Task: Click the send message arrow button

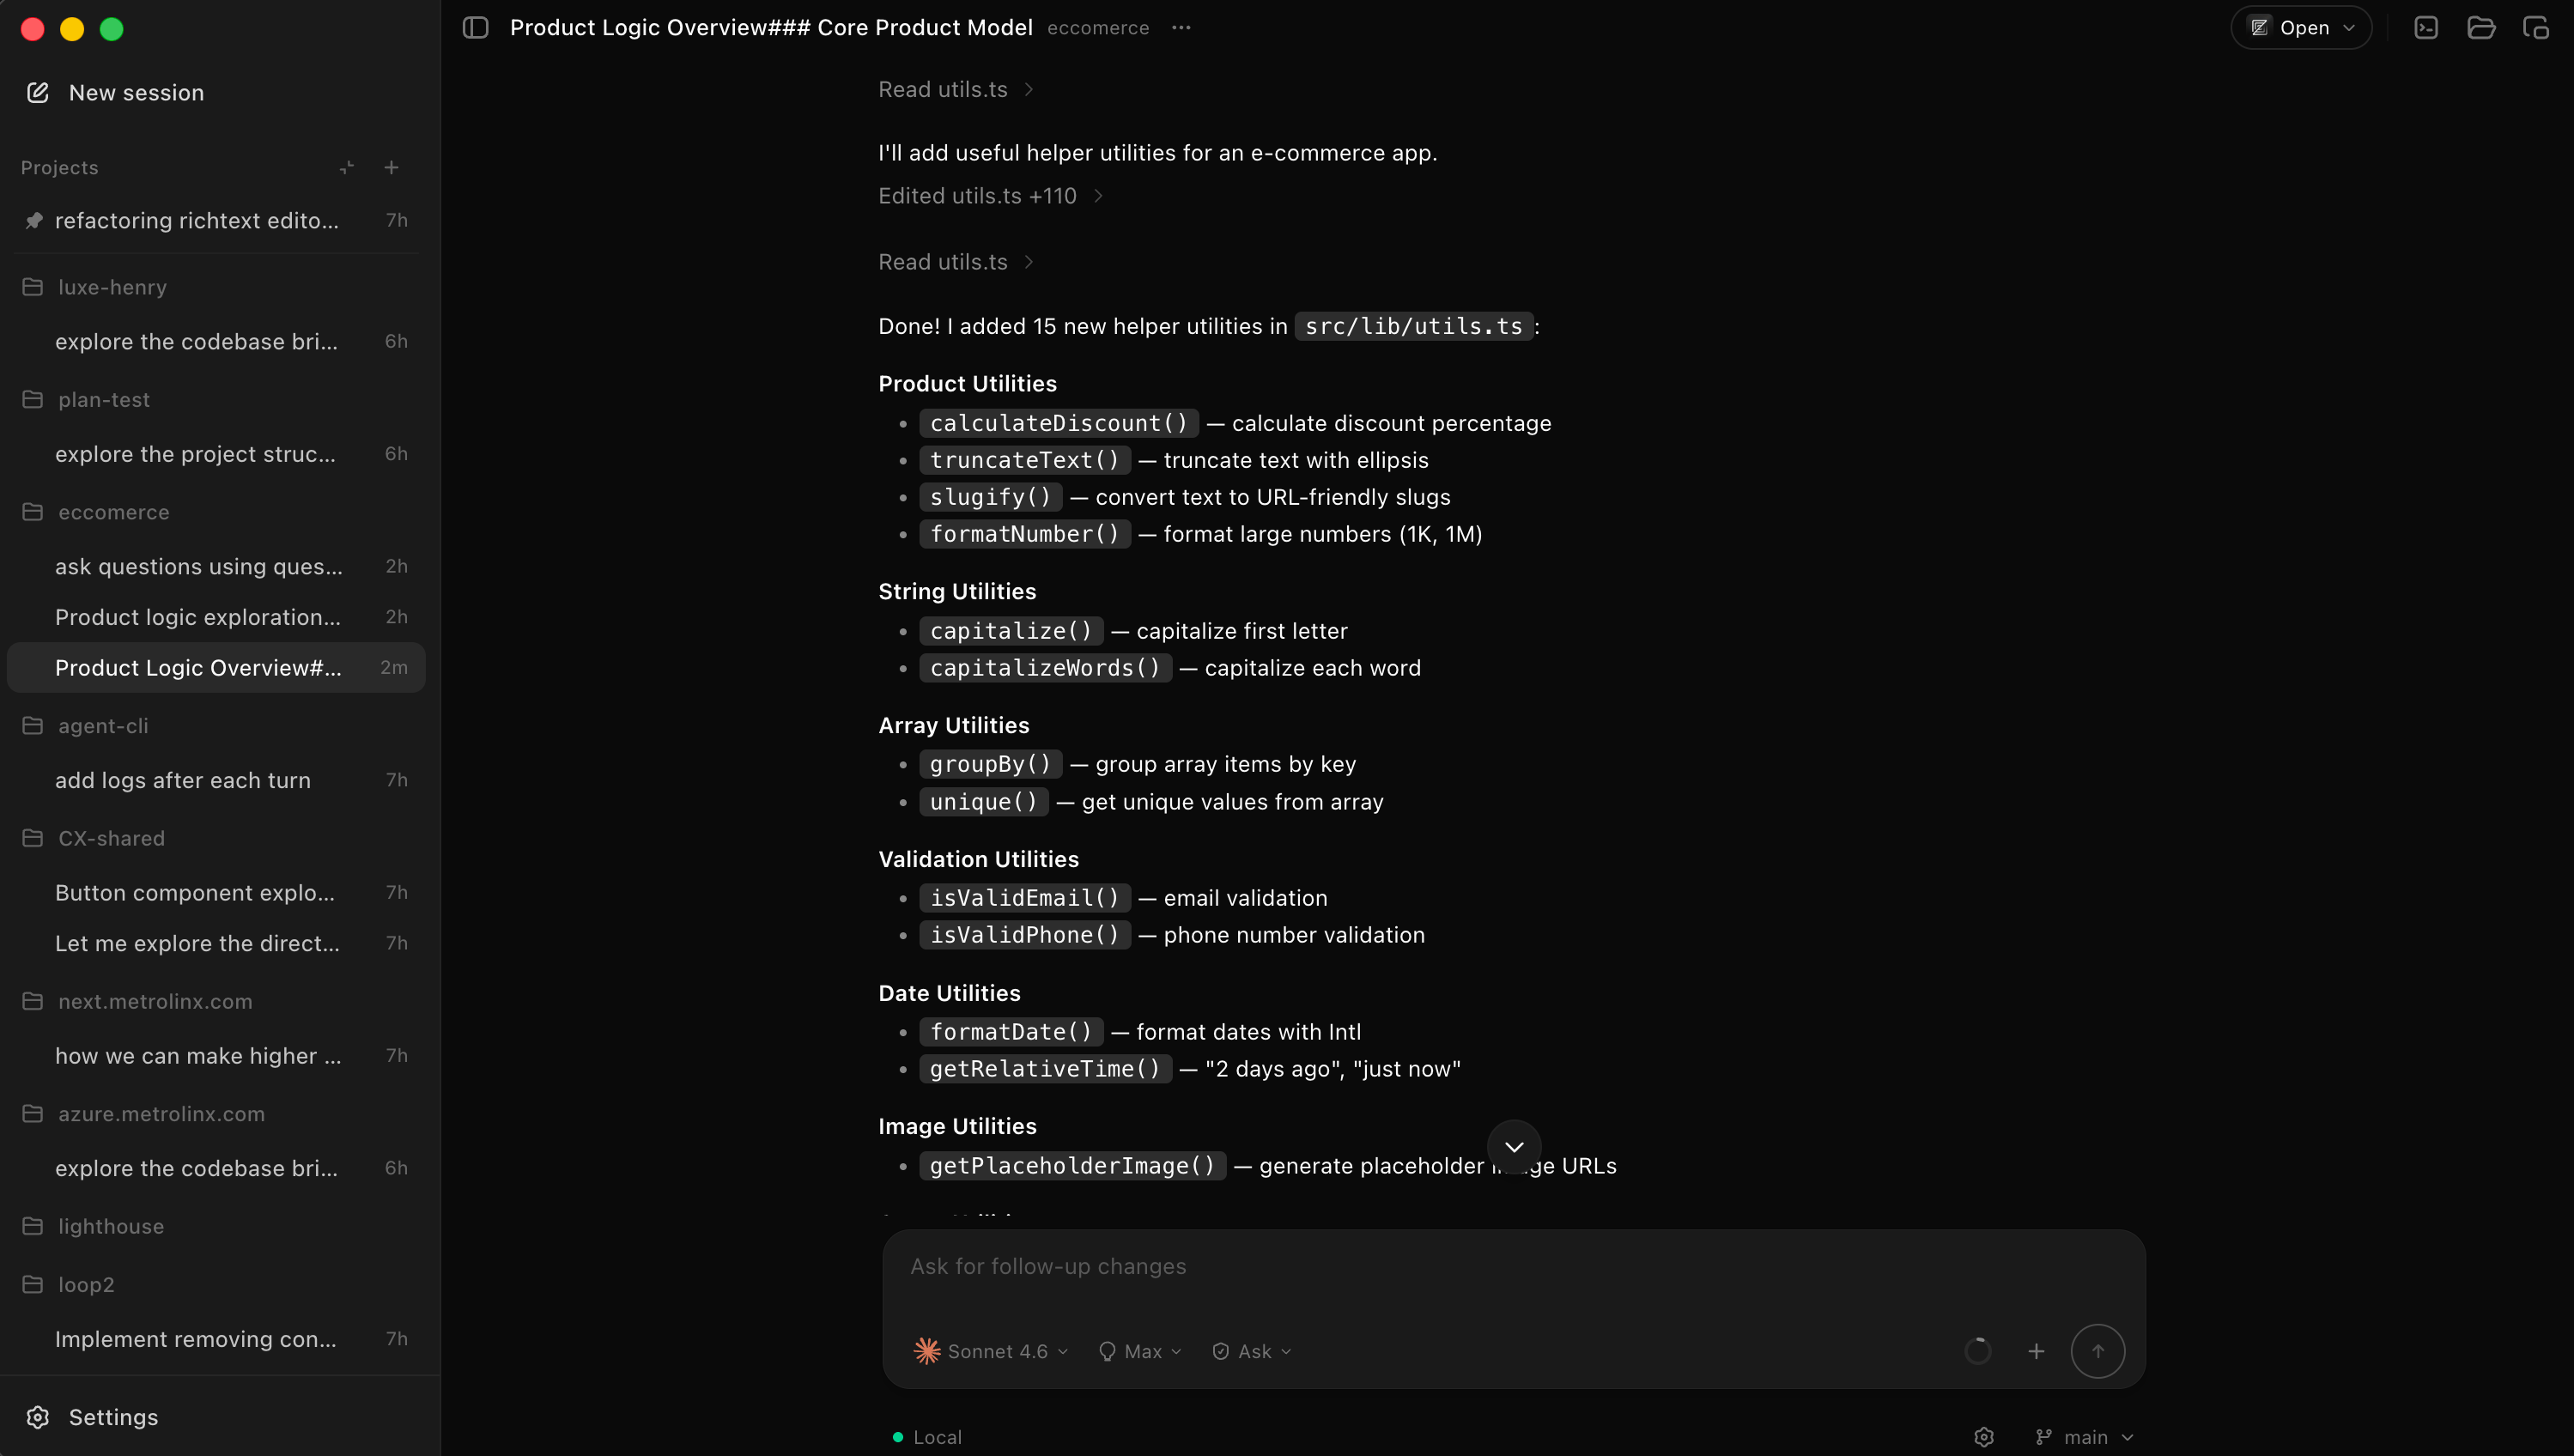Action: (2097, 1351)
